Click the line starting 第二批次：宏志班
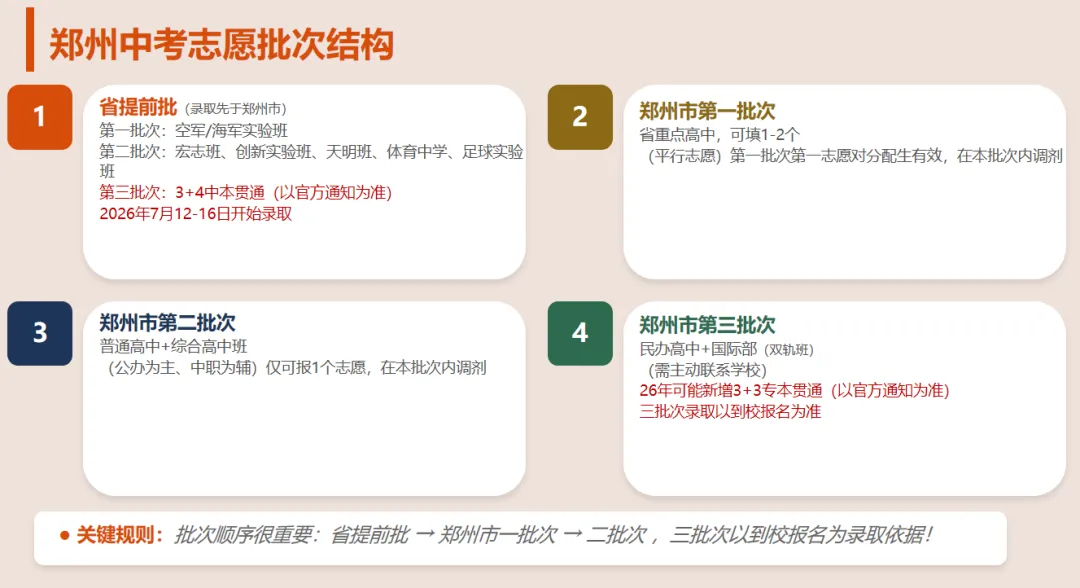This screenshot has height=588, width=1080. (x=311, y=161)
